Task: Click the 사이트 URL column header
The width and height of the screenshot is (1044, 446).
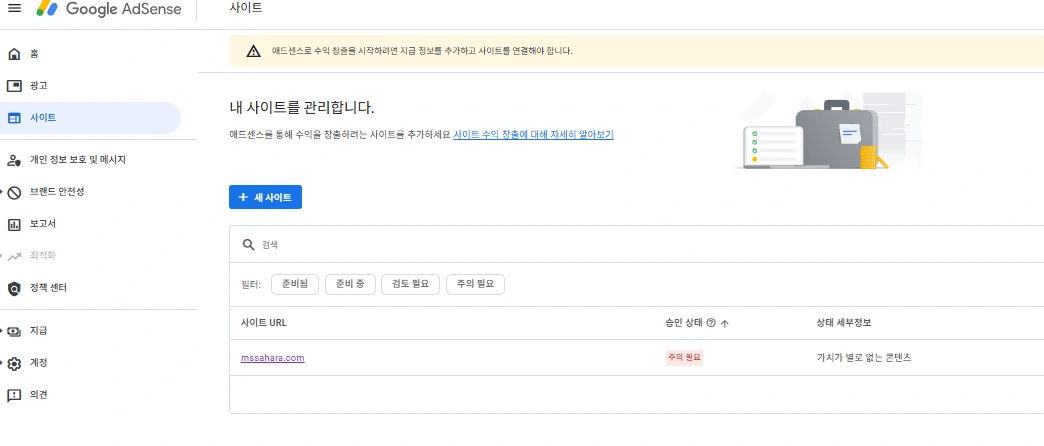Action: click(x=264, y=323)
